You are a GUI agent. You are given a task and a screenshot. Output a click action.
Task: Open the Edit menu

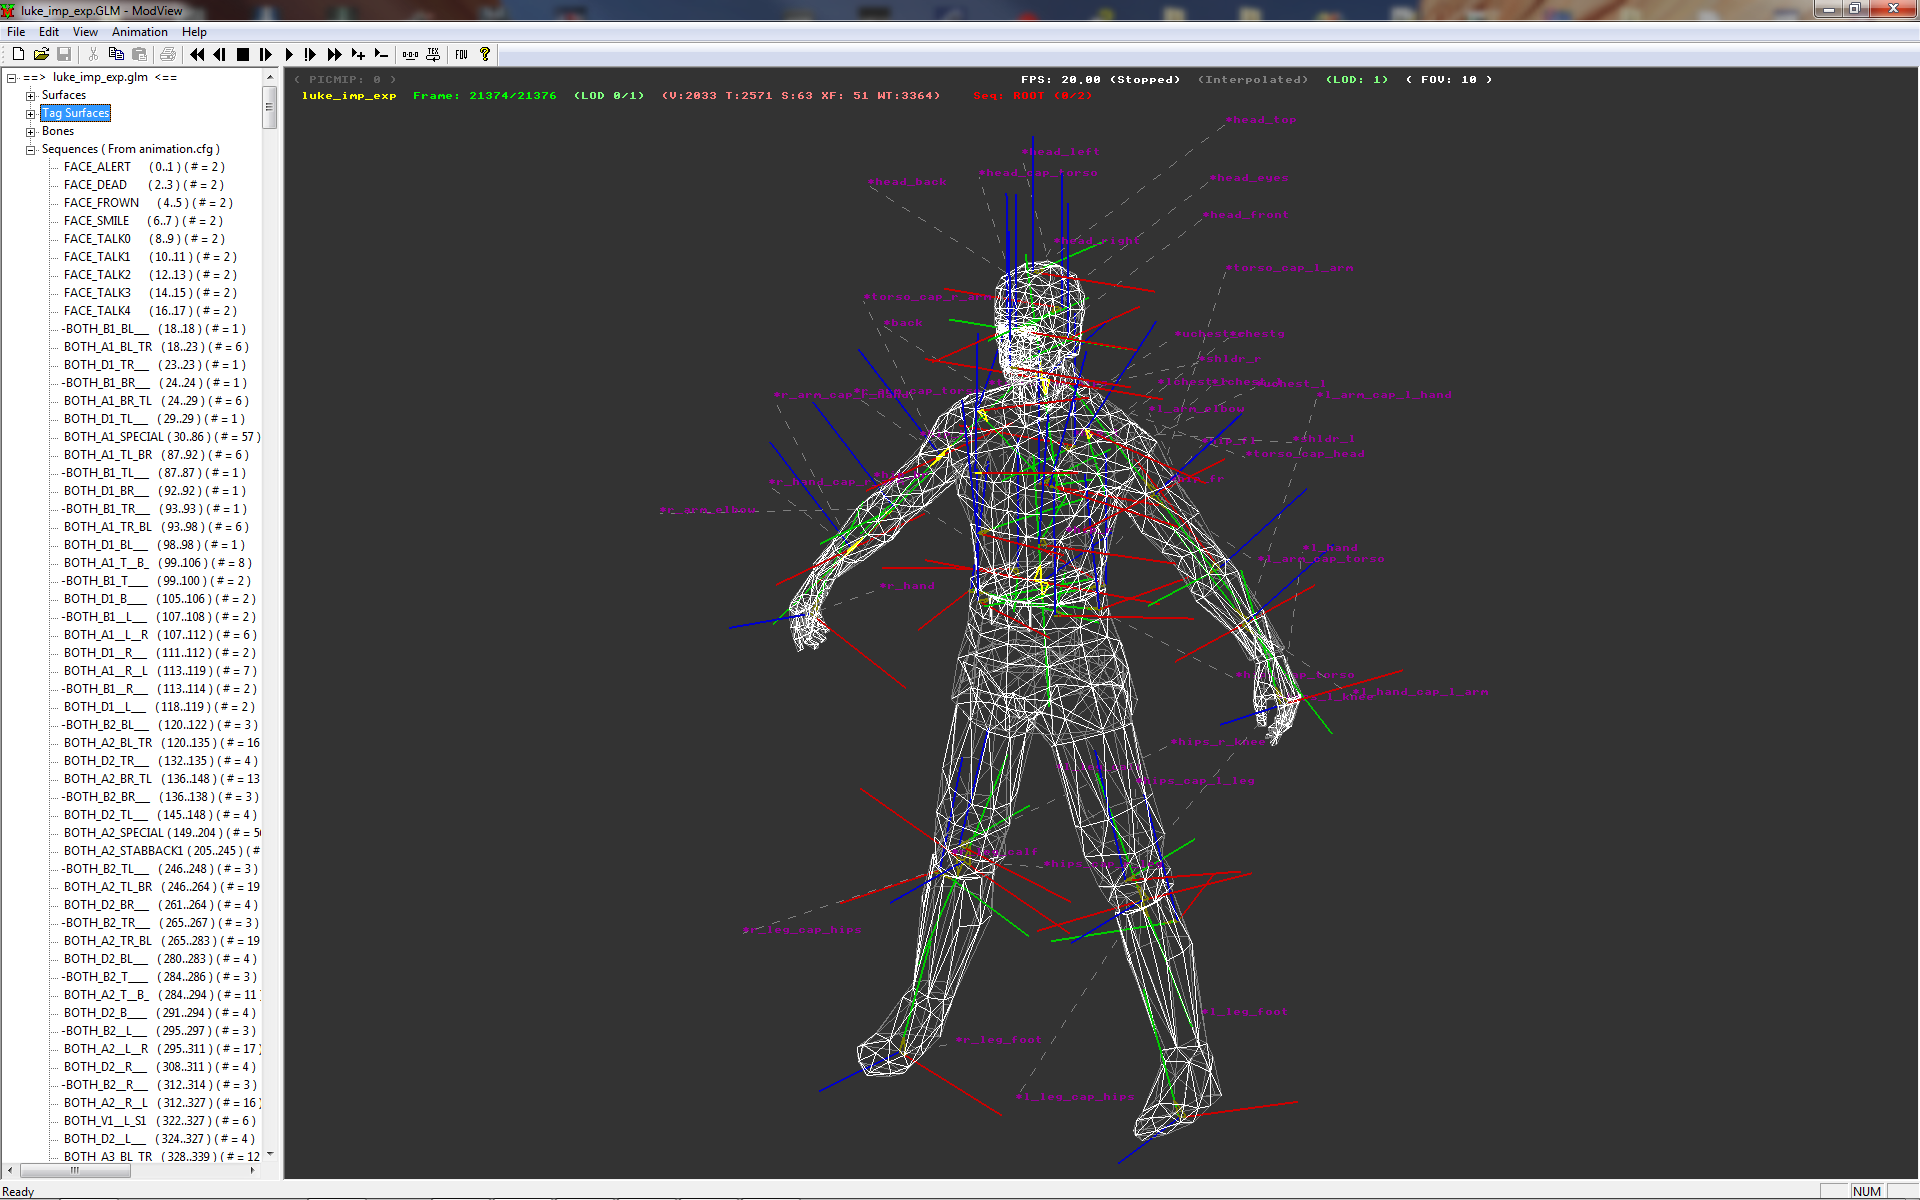[49, 32]
